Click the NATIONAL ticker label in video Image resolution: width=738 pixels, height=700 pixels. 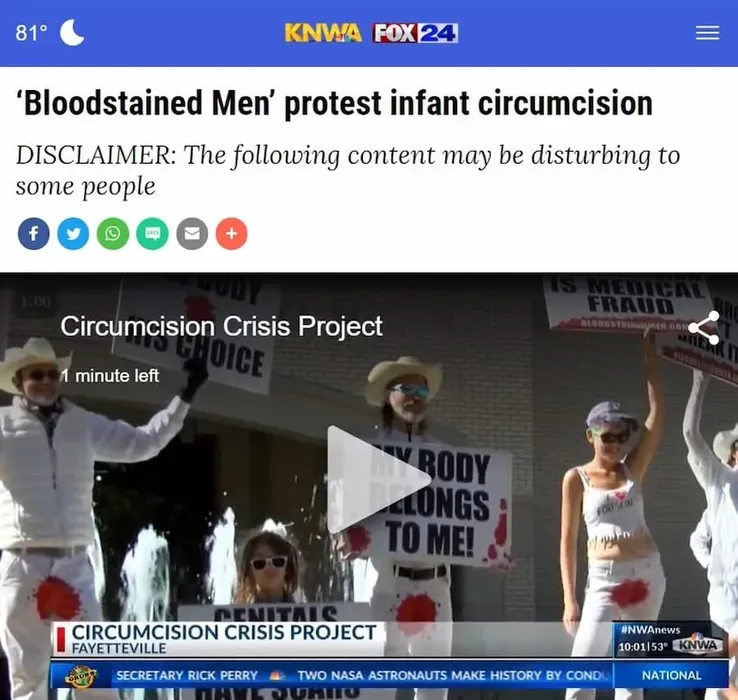(671, 675)
